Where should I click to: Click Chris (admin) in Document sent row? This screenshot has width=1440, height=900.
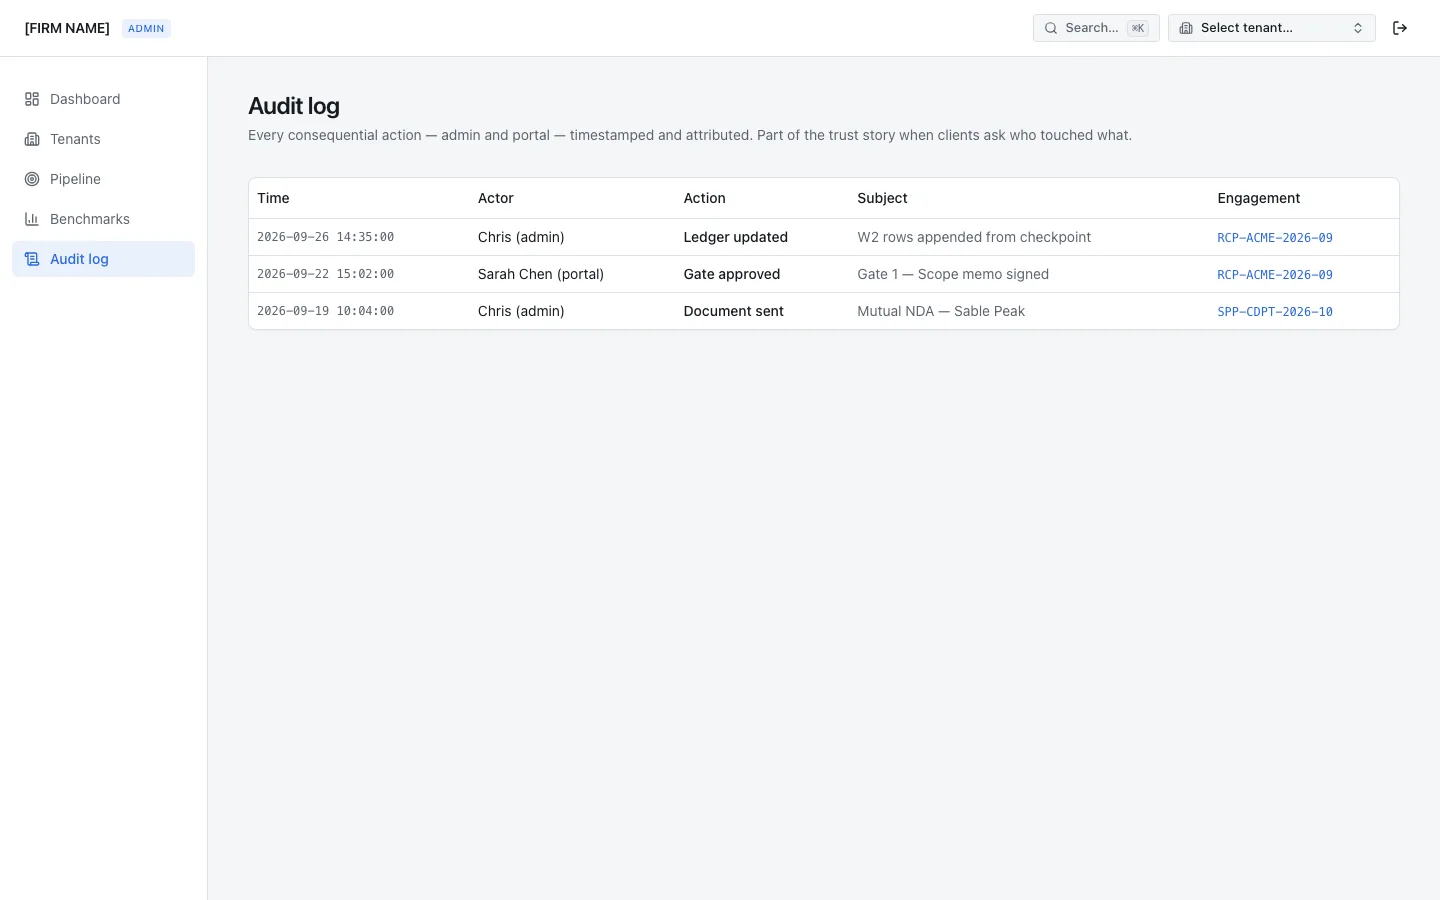[x=521, y=311]
